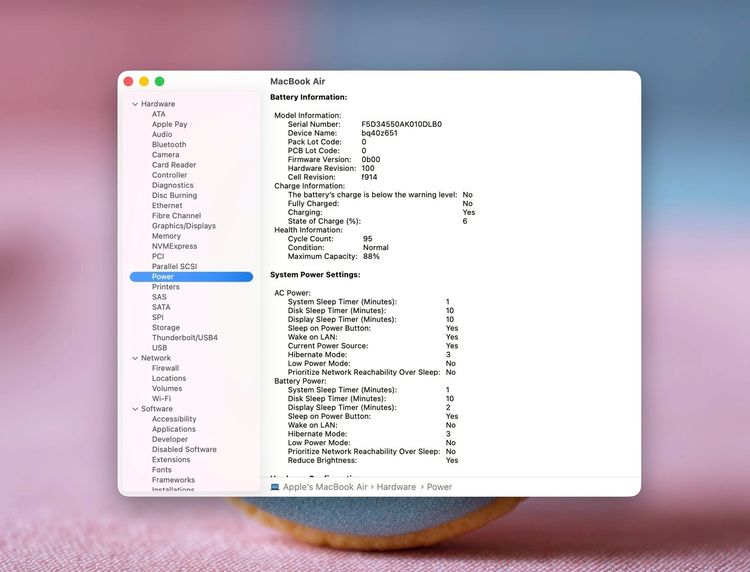Click the Cell Revision value f914

pyautogui.click(x=369, y=177)
